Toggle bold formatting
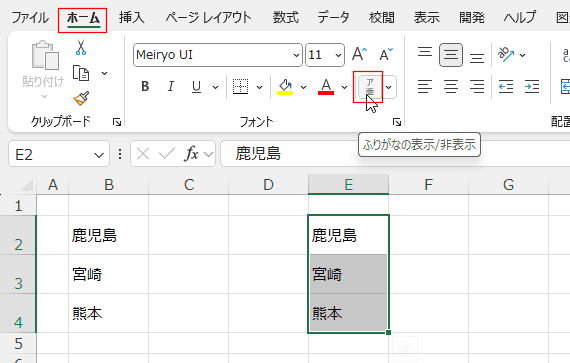This screenshot has width=570, height=363. coord(145,86)
